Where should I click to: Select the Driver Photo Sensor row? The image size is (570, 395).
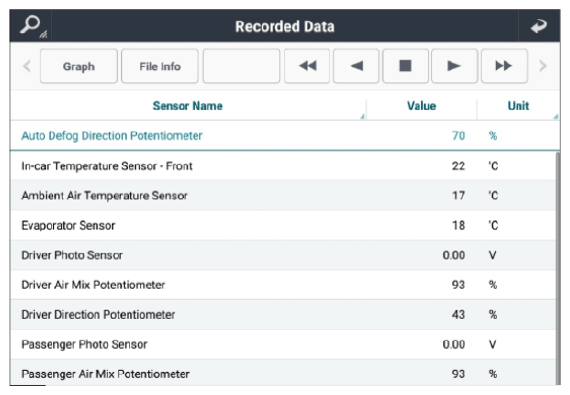pos(283,255)
